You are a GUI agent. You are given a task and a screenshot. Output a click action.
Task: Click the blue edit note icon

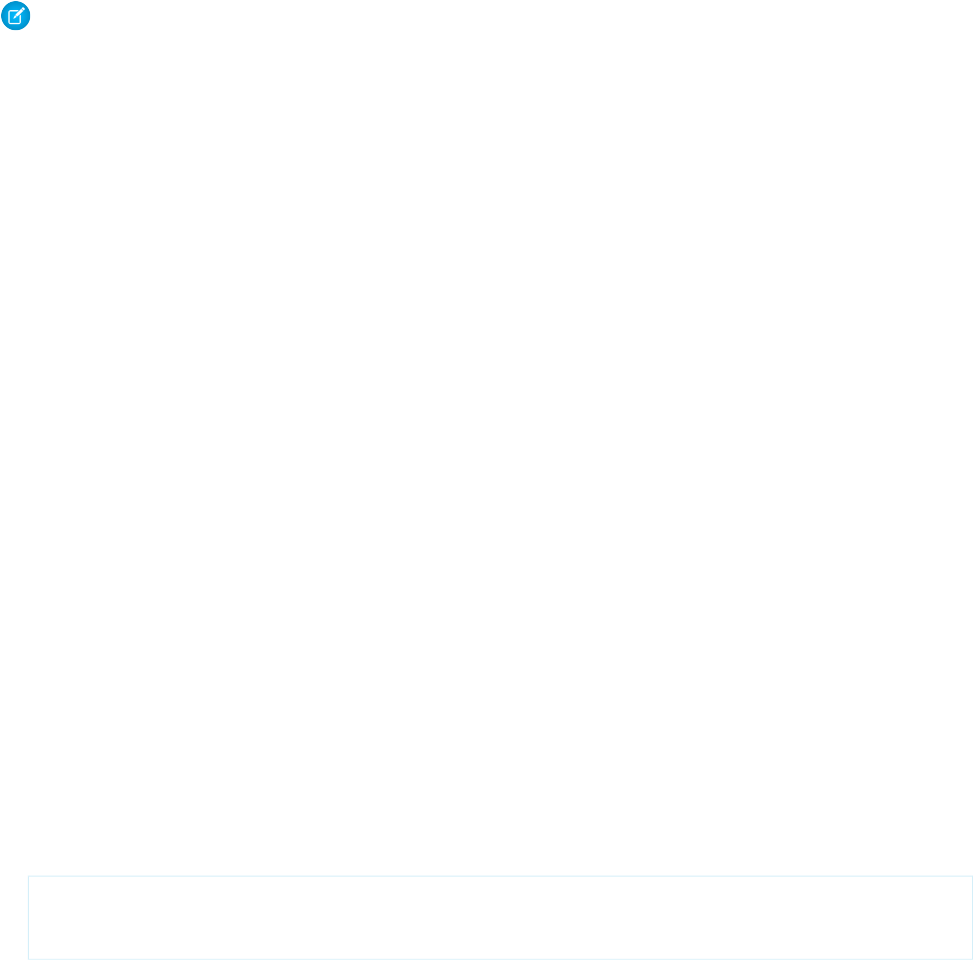16,16
